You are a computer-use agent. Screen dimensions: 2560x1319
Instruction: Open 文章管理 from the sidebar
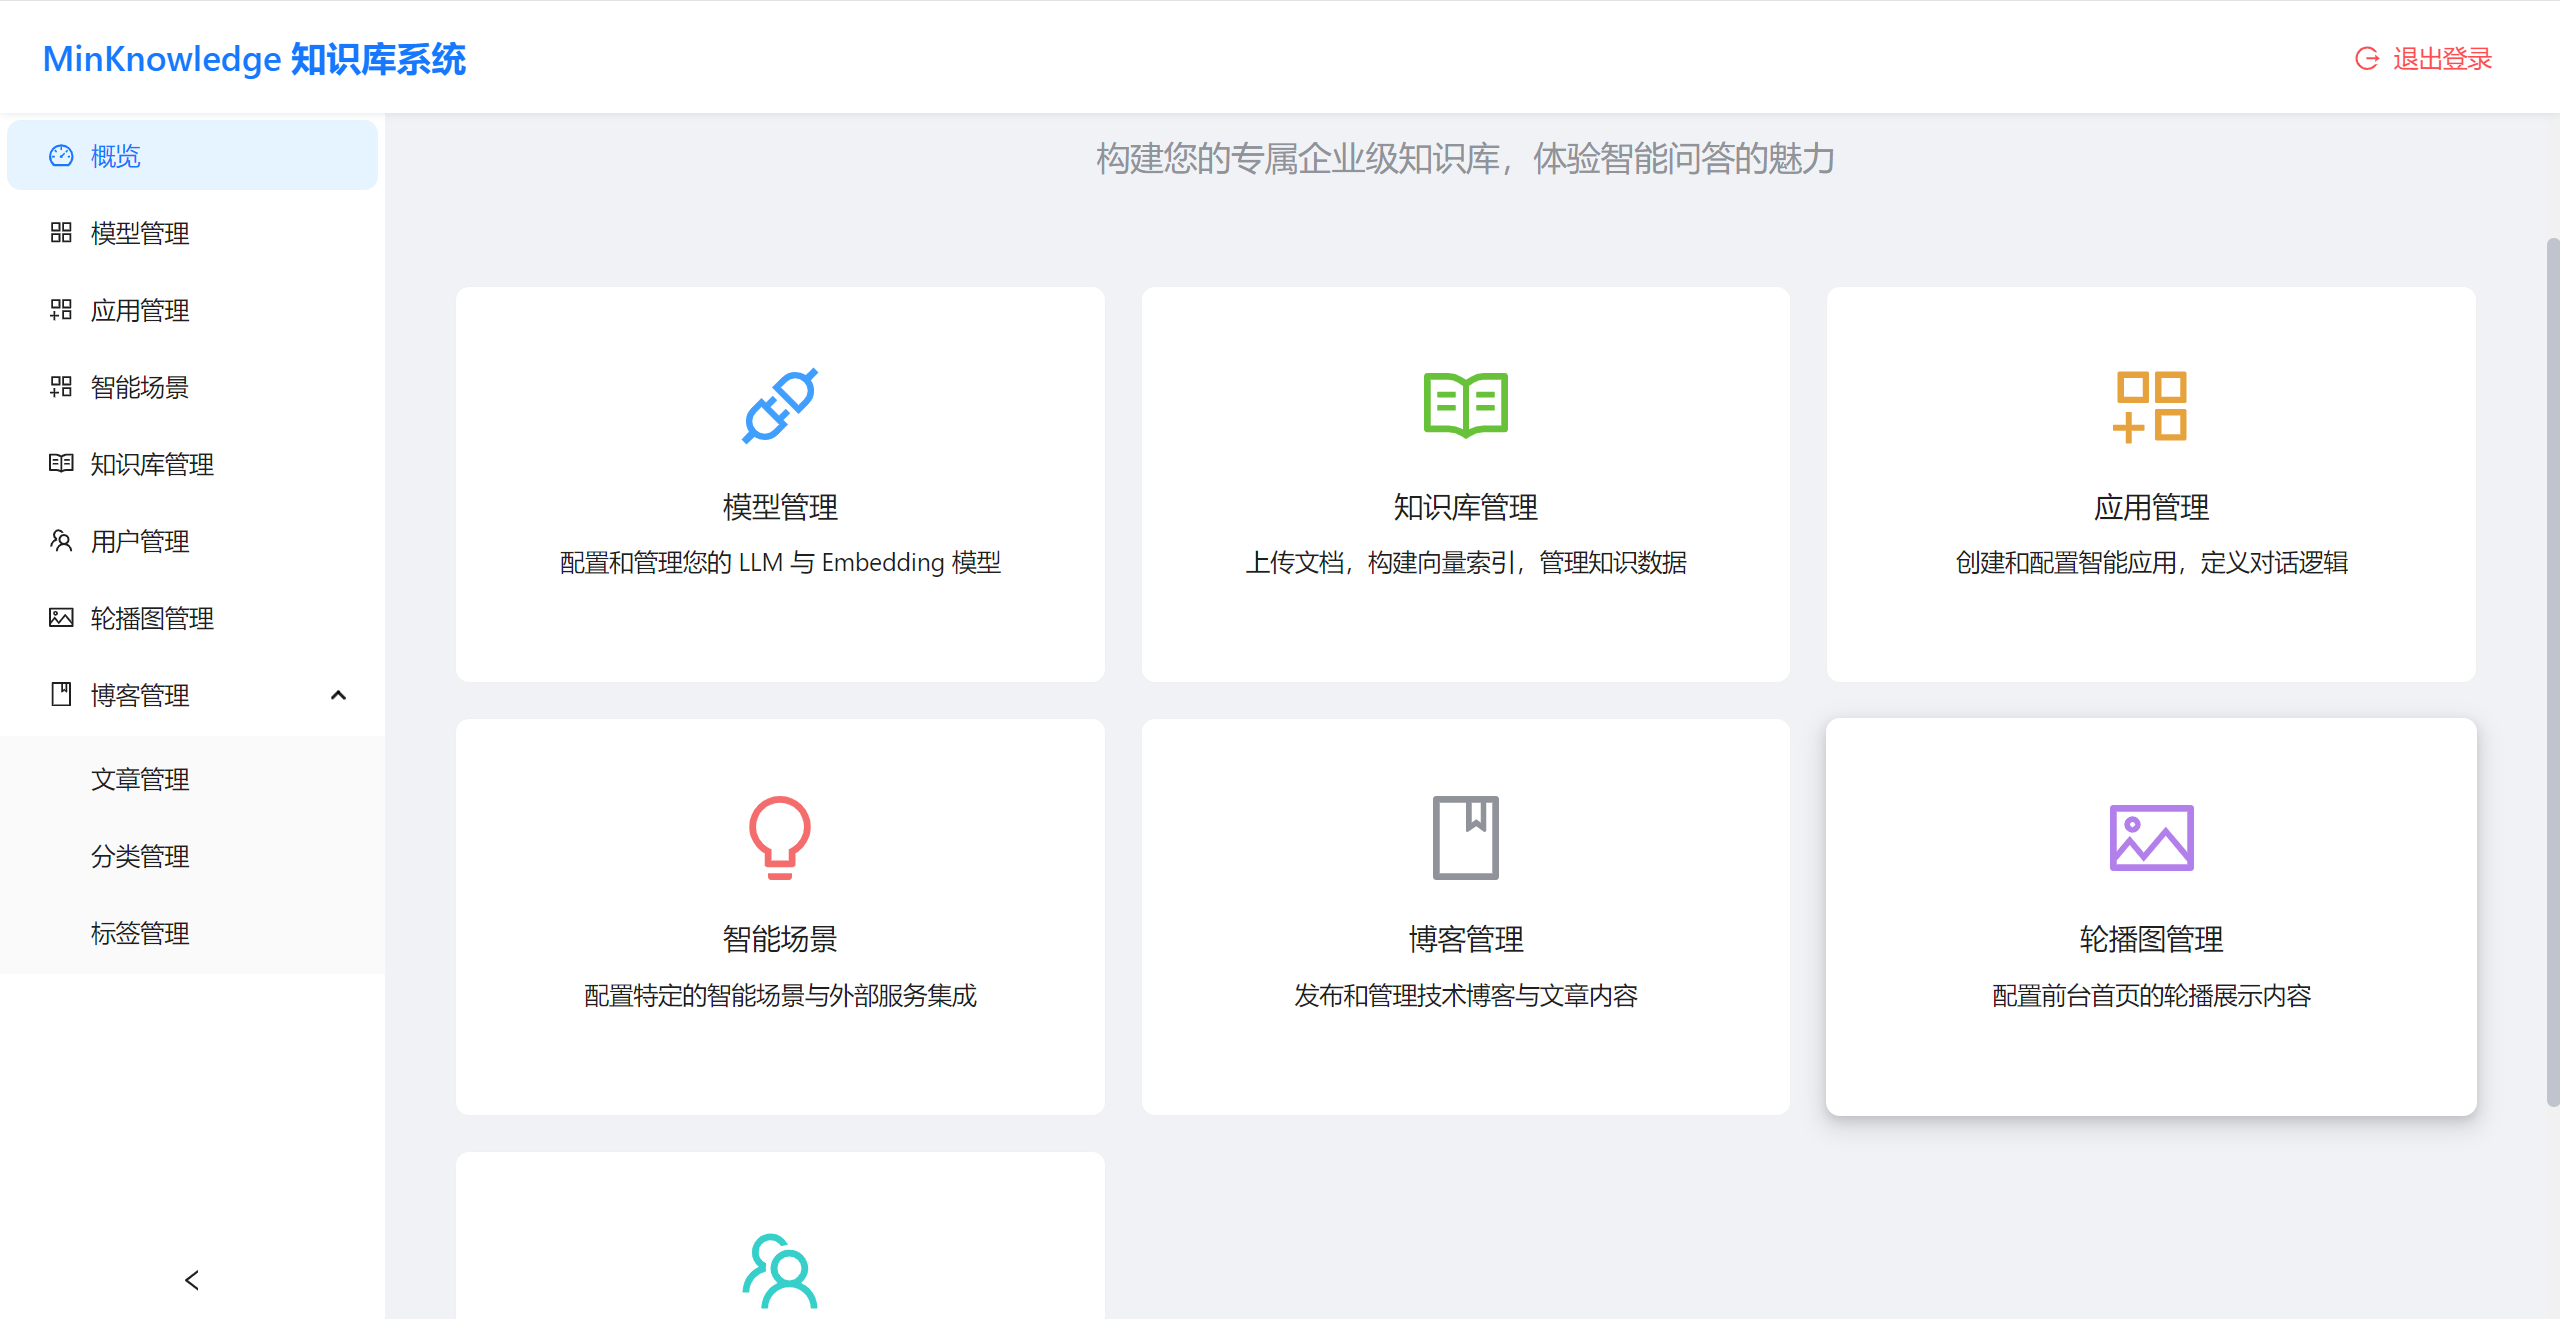pyautogui.click(x=139, y=779)
